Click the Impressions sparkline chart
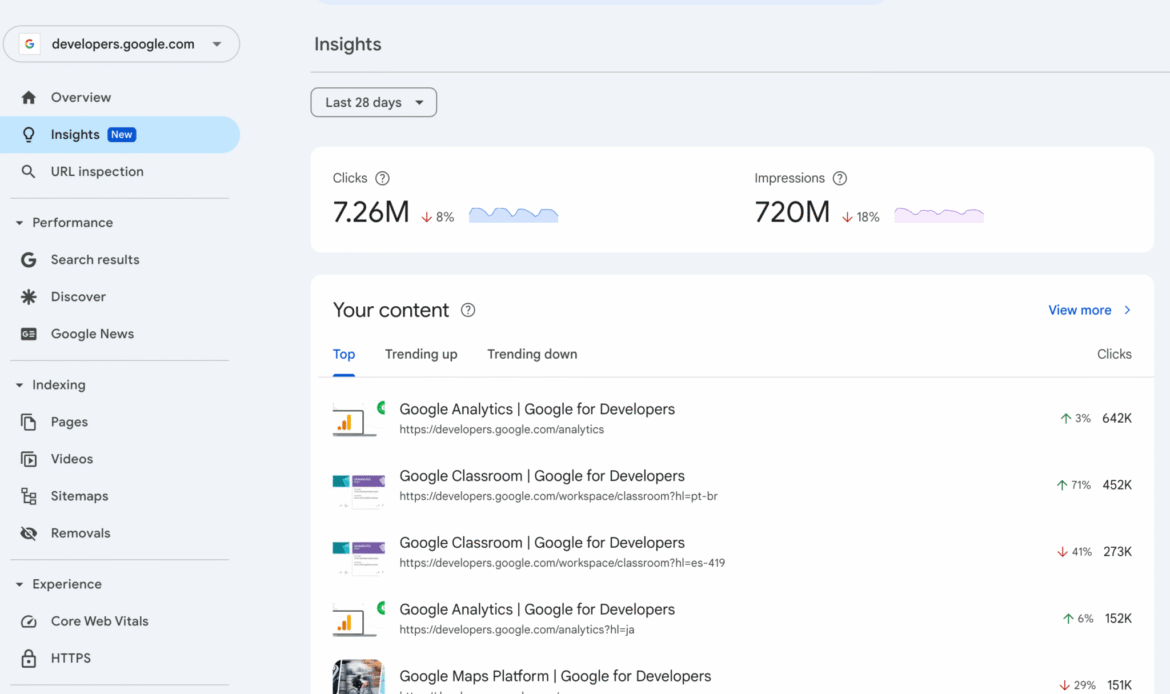This screenshot has width=1170, height=694. (x=939, y=215)
